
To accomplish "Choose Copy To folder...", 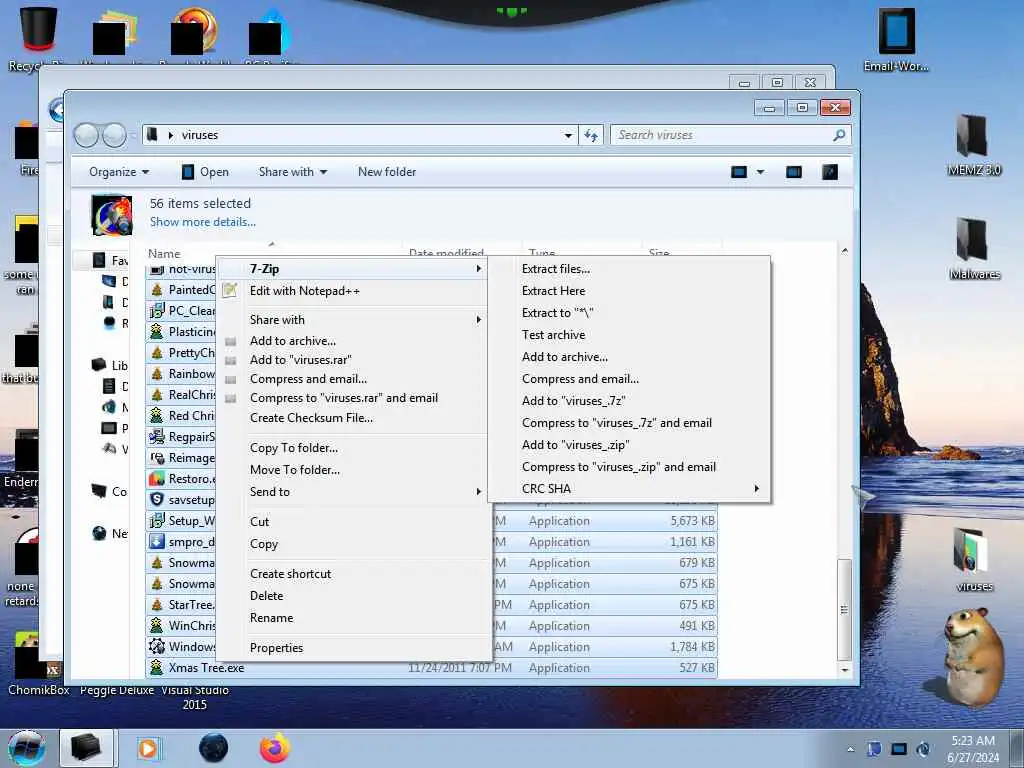I will tap(293, 447).
